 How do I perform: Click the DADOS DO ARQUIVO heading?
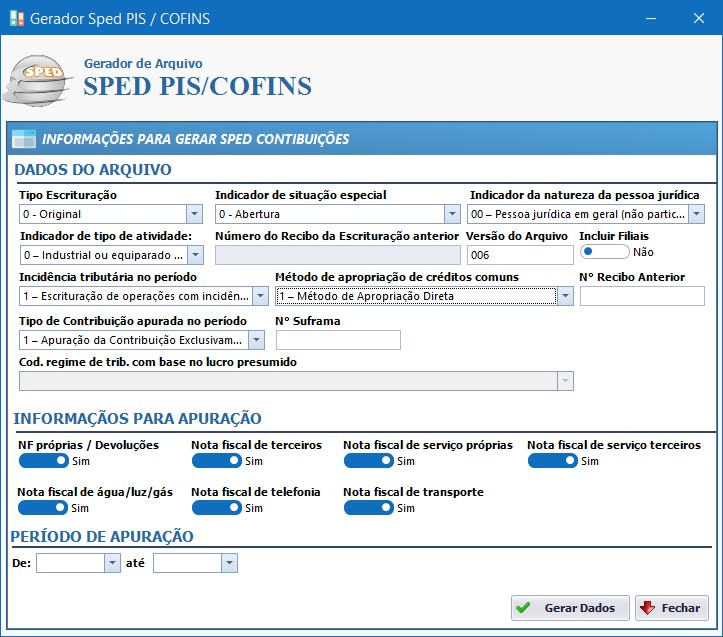[x=93, y=170]
